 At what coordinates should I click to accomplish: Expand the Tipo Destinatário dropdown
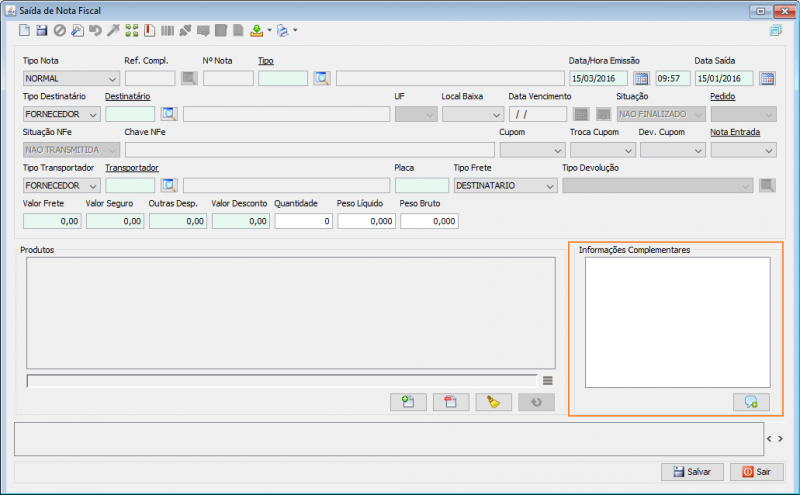pos(61,114)
